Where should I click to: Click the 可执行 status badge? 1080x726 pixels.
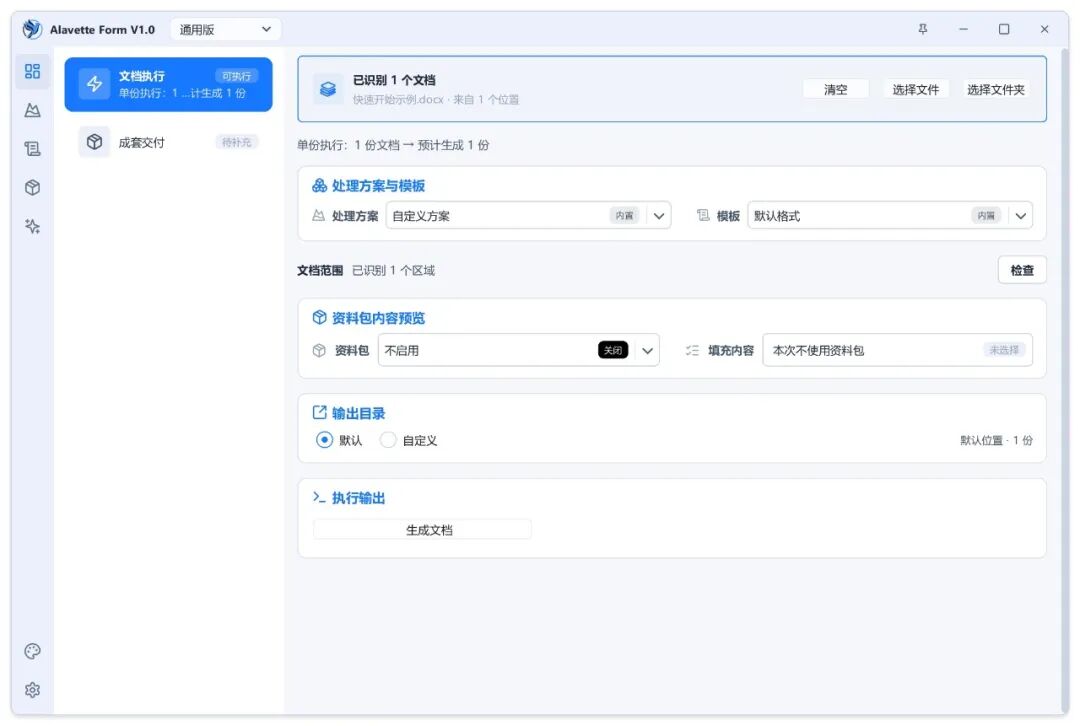[x=236, y=76]
